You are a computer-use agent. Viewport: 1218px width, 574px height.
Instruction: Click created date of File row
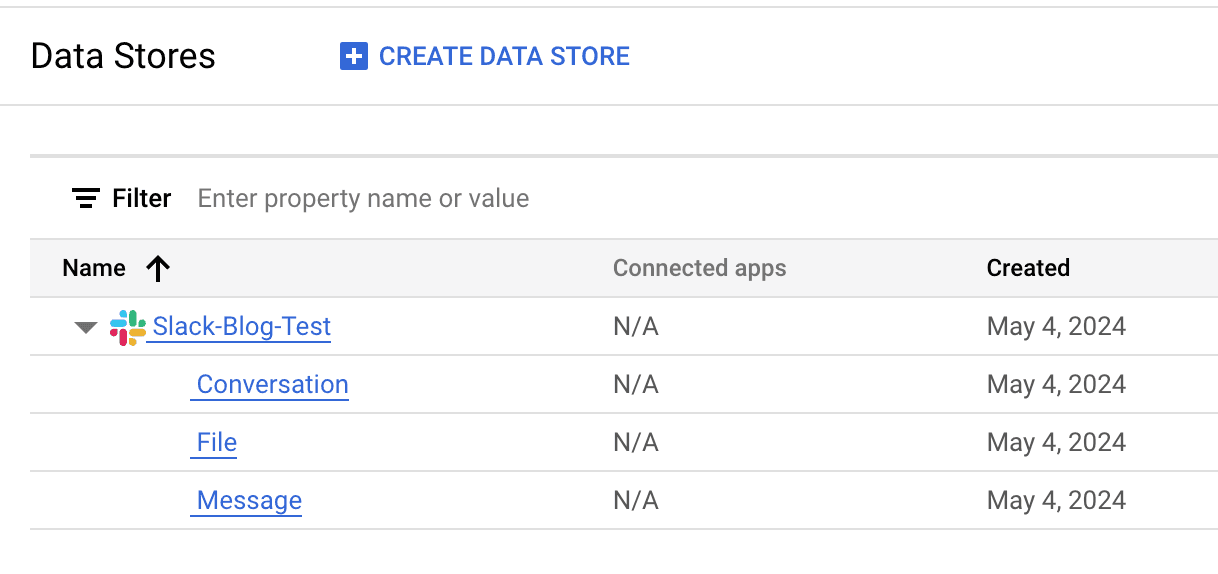coord(1056,443)
